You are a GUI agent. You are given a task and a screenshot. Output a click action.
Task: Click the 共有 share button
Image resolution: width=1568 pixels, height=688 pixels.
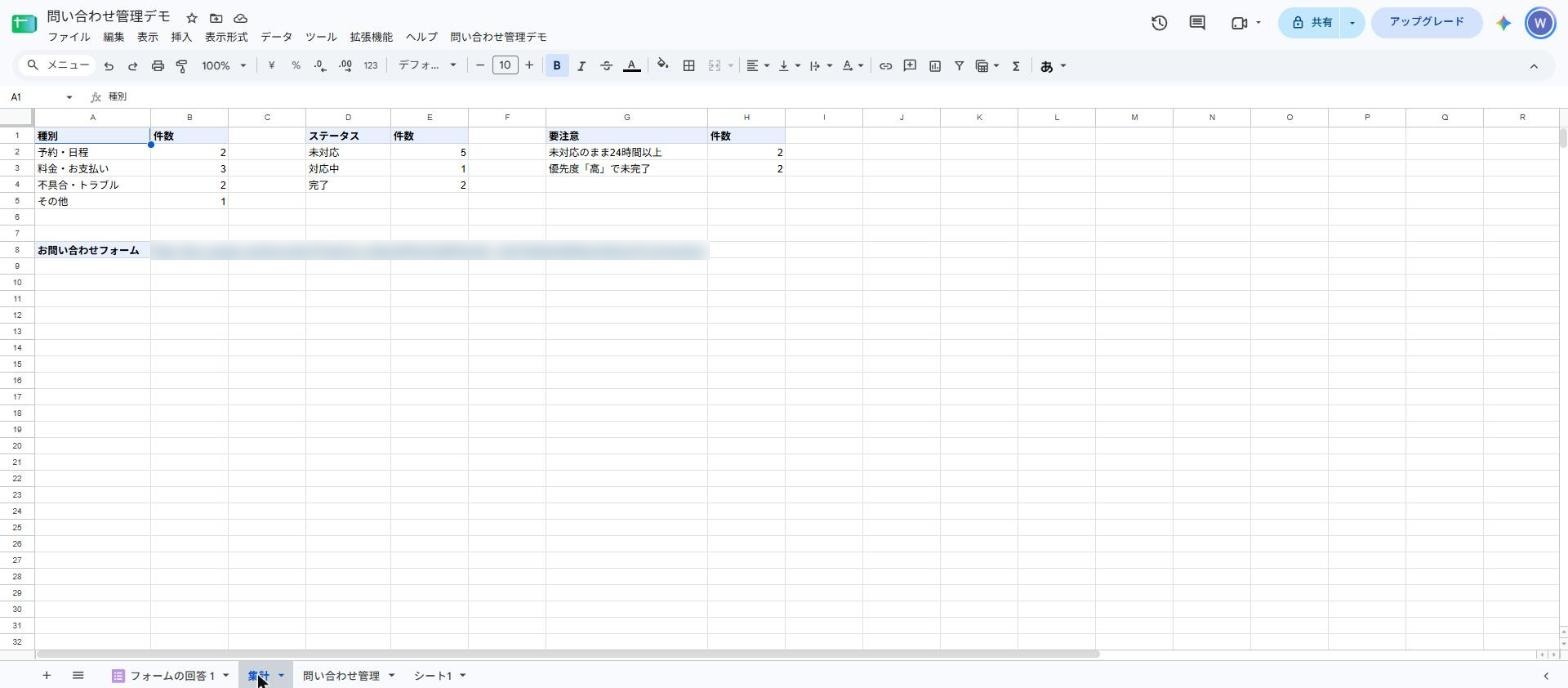(x=1311, y=22)
